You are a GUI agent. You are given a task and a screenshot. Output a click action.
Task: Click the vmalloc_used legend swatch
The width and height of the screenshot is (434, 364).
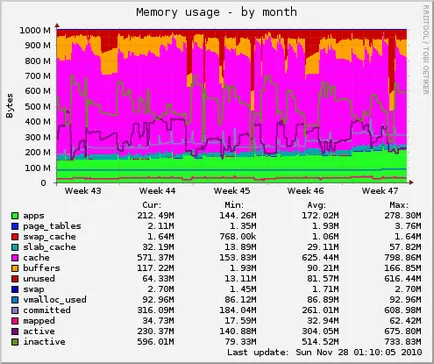click(x=15, y=300)
